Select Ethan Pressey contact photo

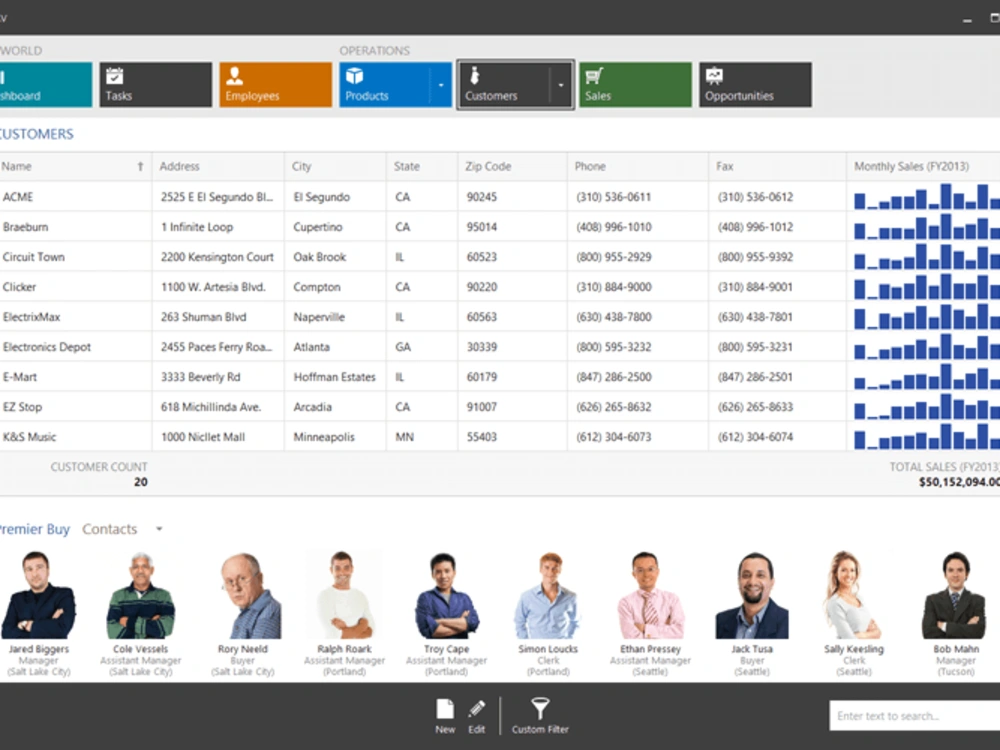[x=650, y=596]
